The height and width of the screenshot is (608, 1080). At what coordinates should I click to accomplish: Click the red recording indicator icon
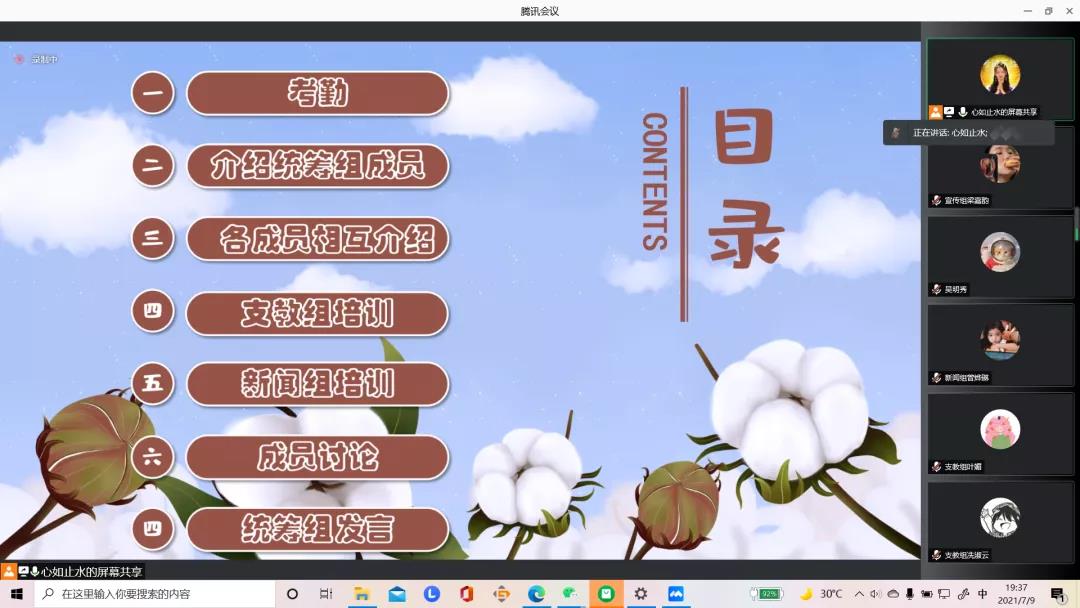tap(18, 59)
